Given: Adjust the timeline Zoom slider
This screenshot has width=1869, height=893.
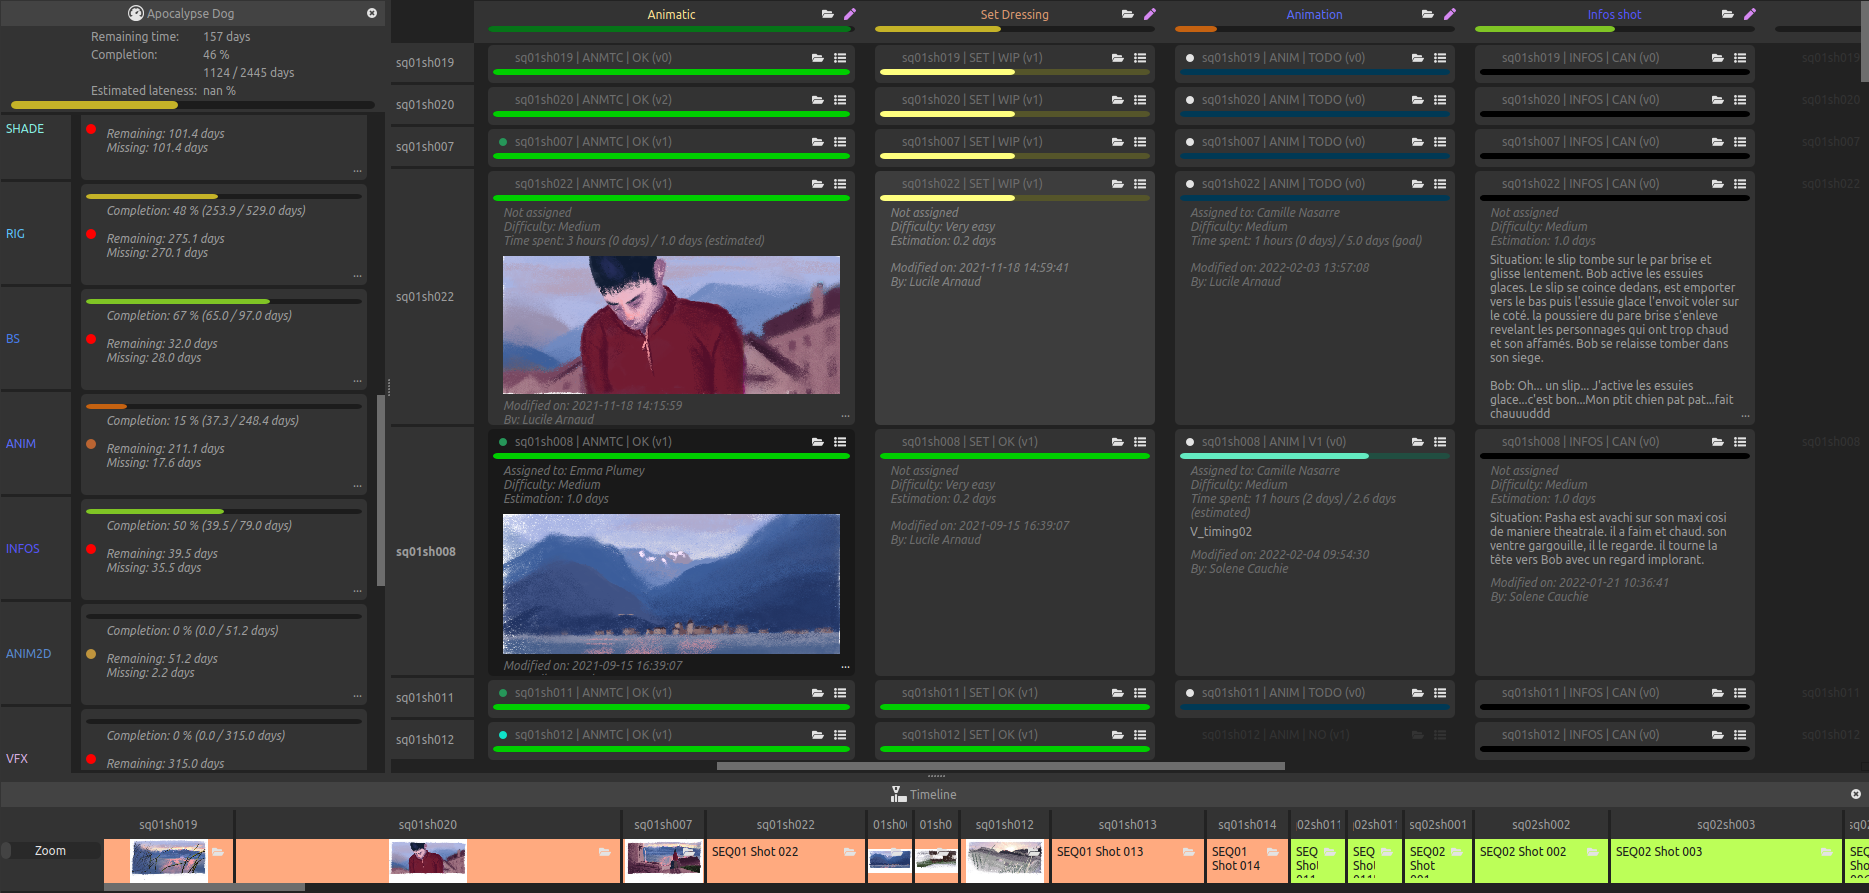Looking at the screenshot, I should (50, 851).
